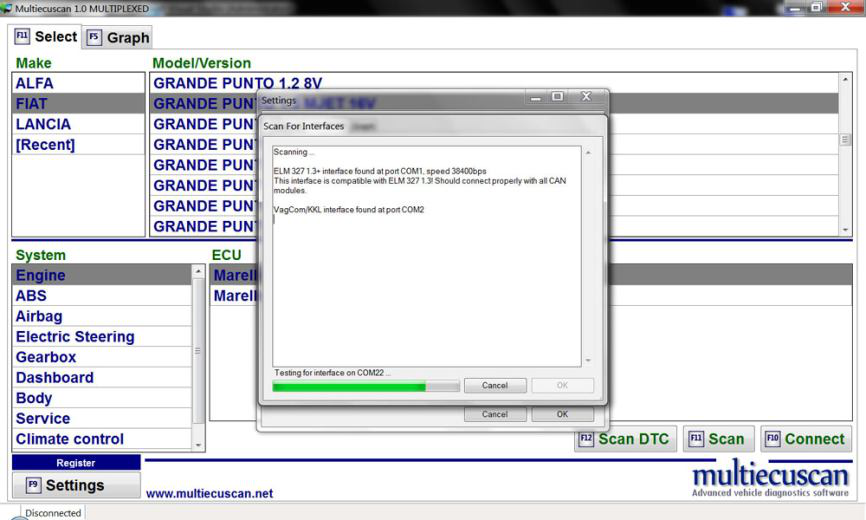Click the Scan DTC button

626,438
